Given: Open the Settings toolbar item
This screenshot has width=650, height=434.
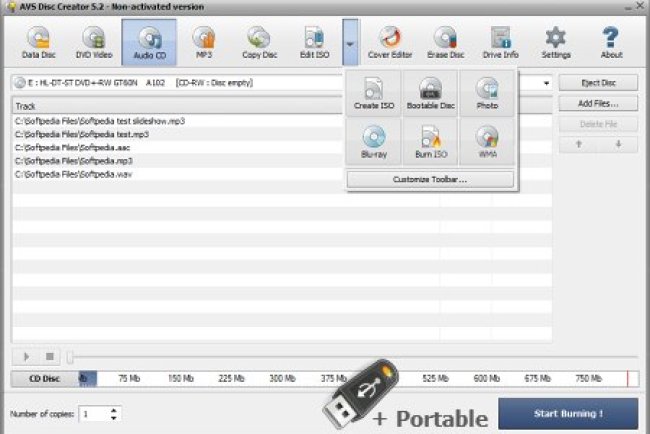Looking at the screenshot, I should (x=555, y=43).
